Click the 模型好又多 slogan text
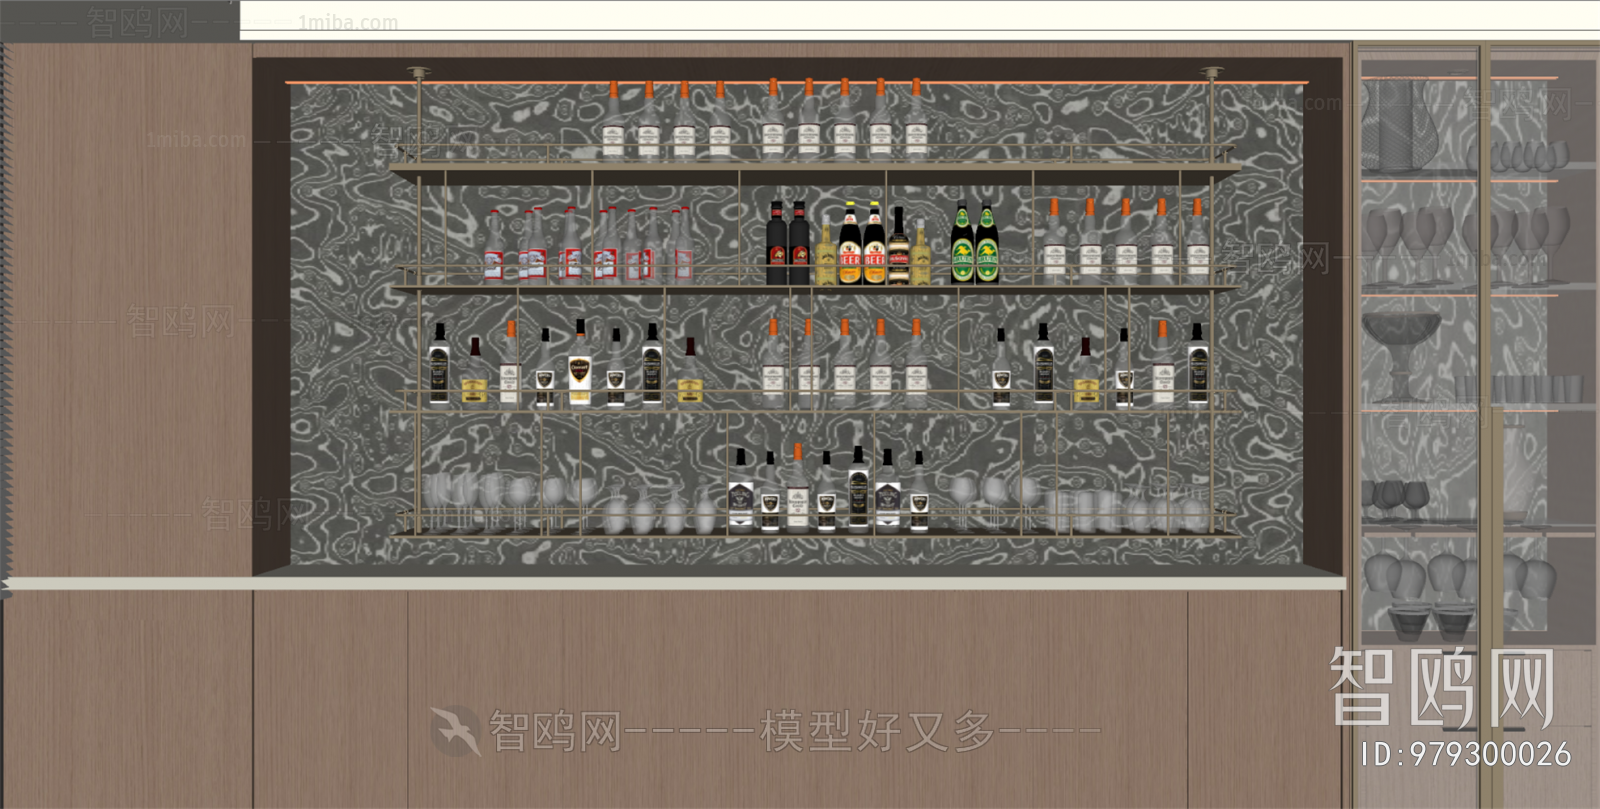Image resolution: width=1600 pixels, height=809 pixels. [877, 731]
